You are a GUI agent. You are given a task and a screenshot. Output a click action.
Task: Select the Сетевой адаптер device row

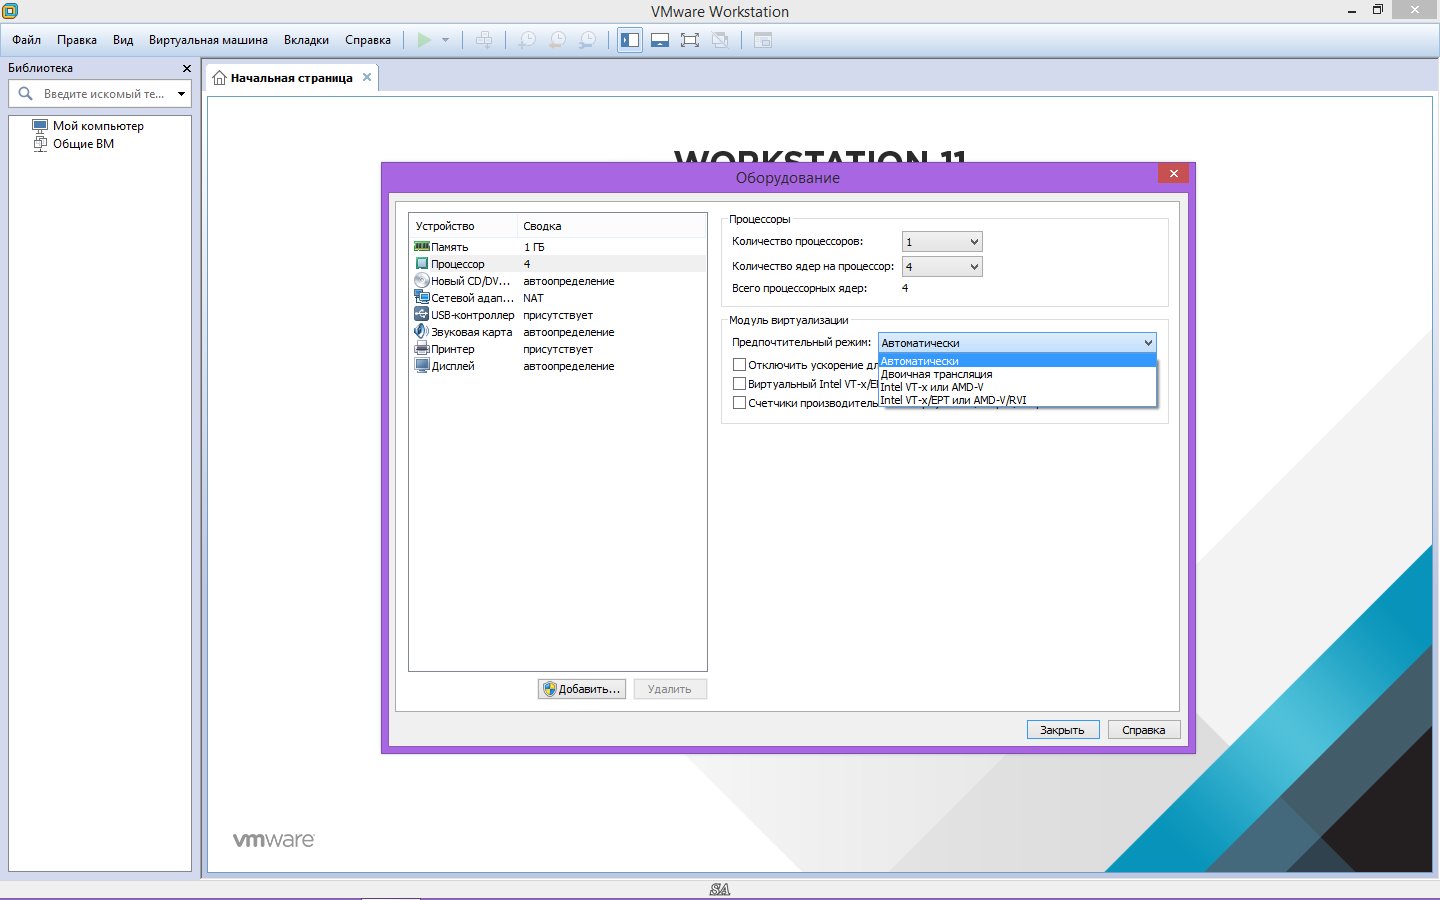pyautogui.click(x=558, y=298)
